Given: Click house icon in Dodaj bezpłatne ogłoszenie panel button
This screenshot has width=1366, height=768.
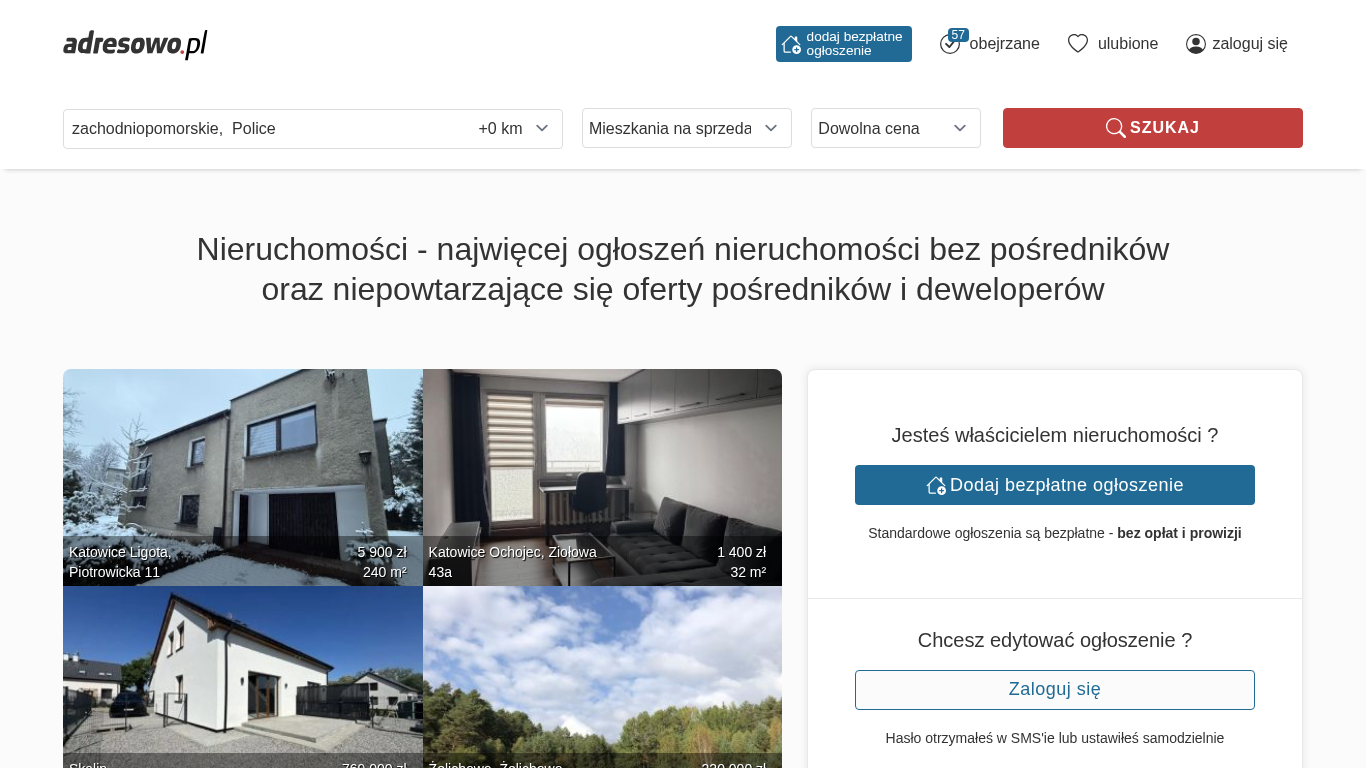Looking at the screenshot, I should (x=936, y=485).
